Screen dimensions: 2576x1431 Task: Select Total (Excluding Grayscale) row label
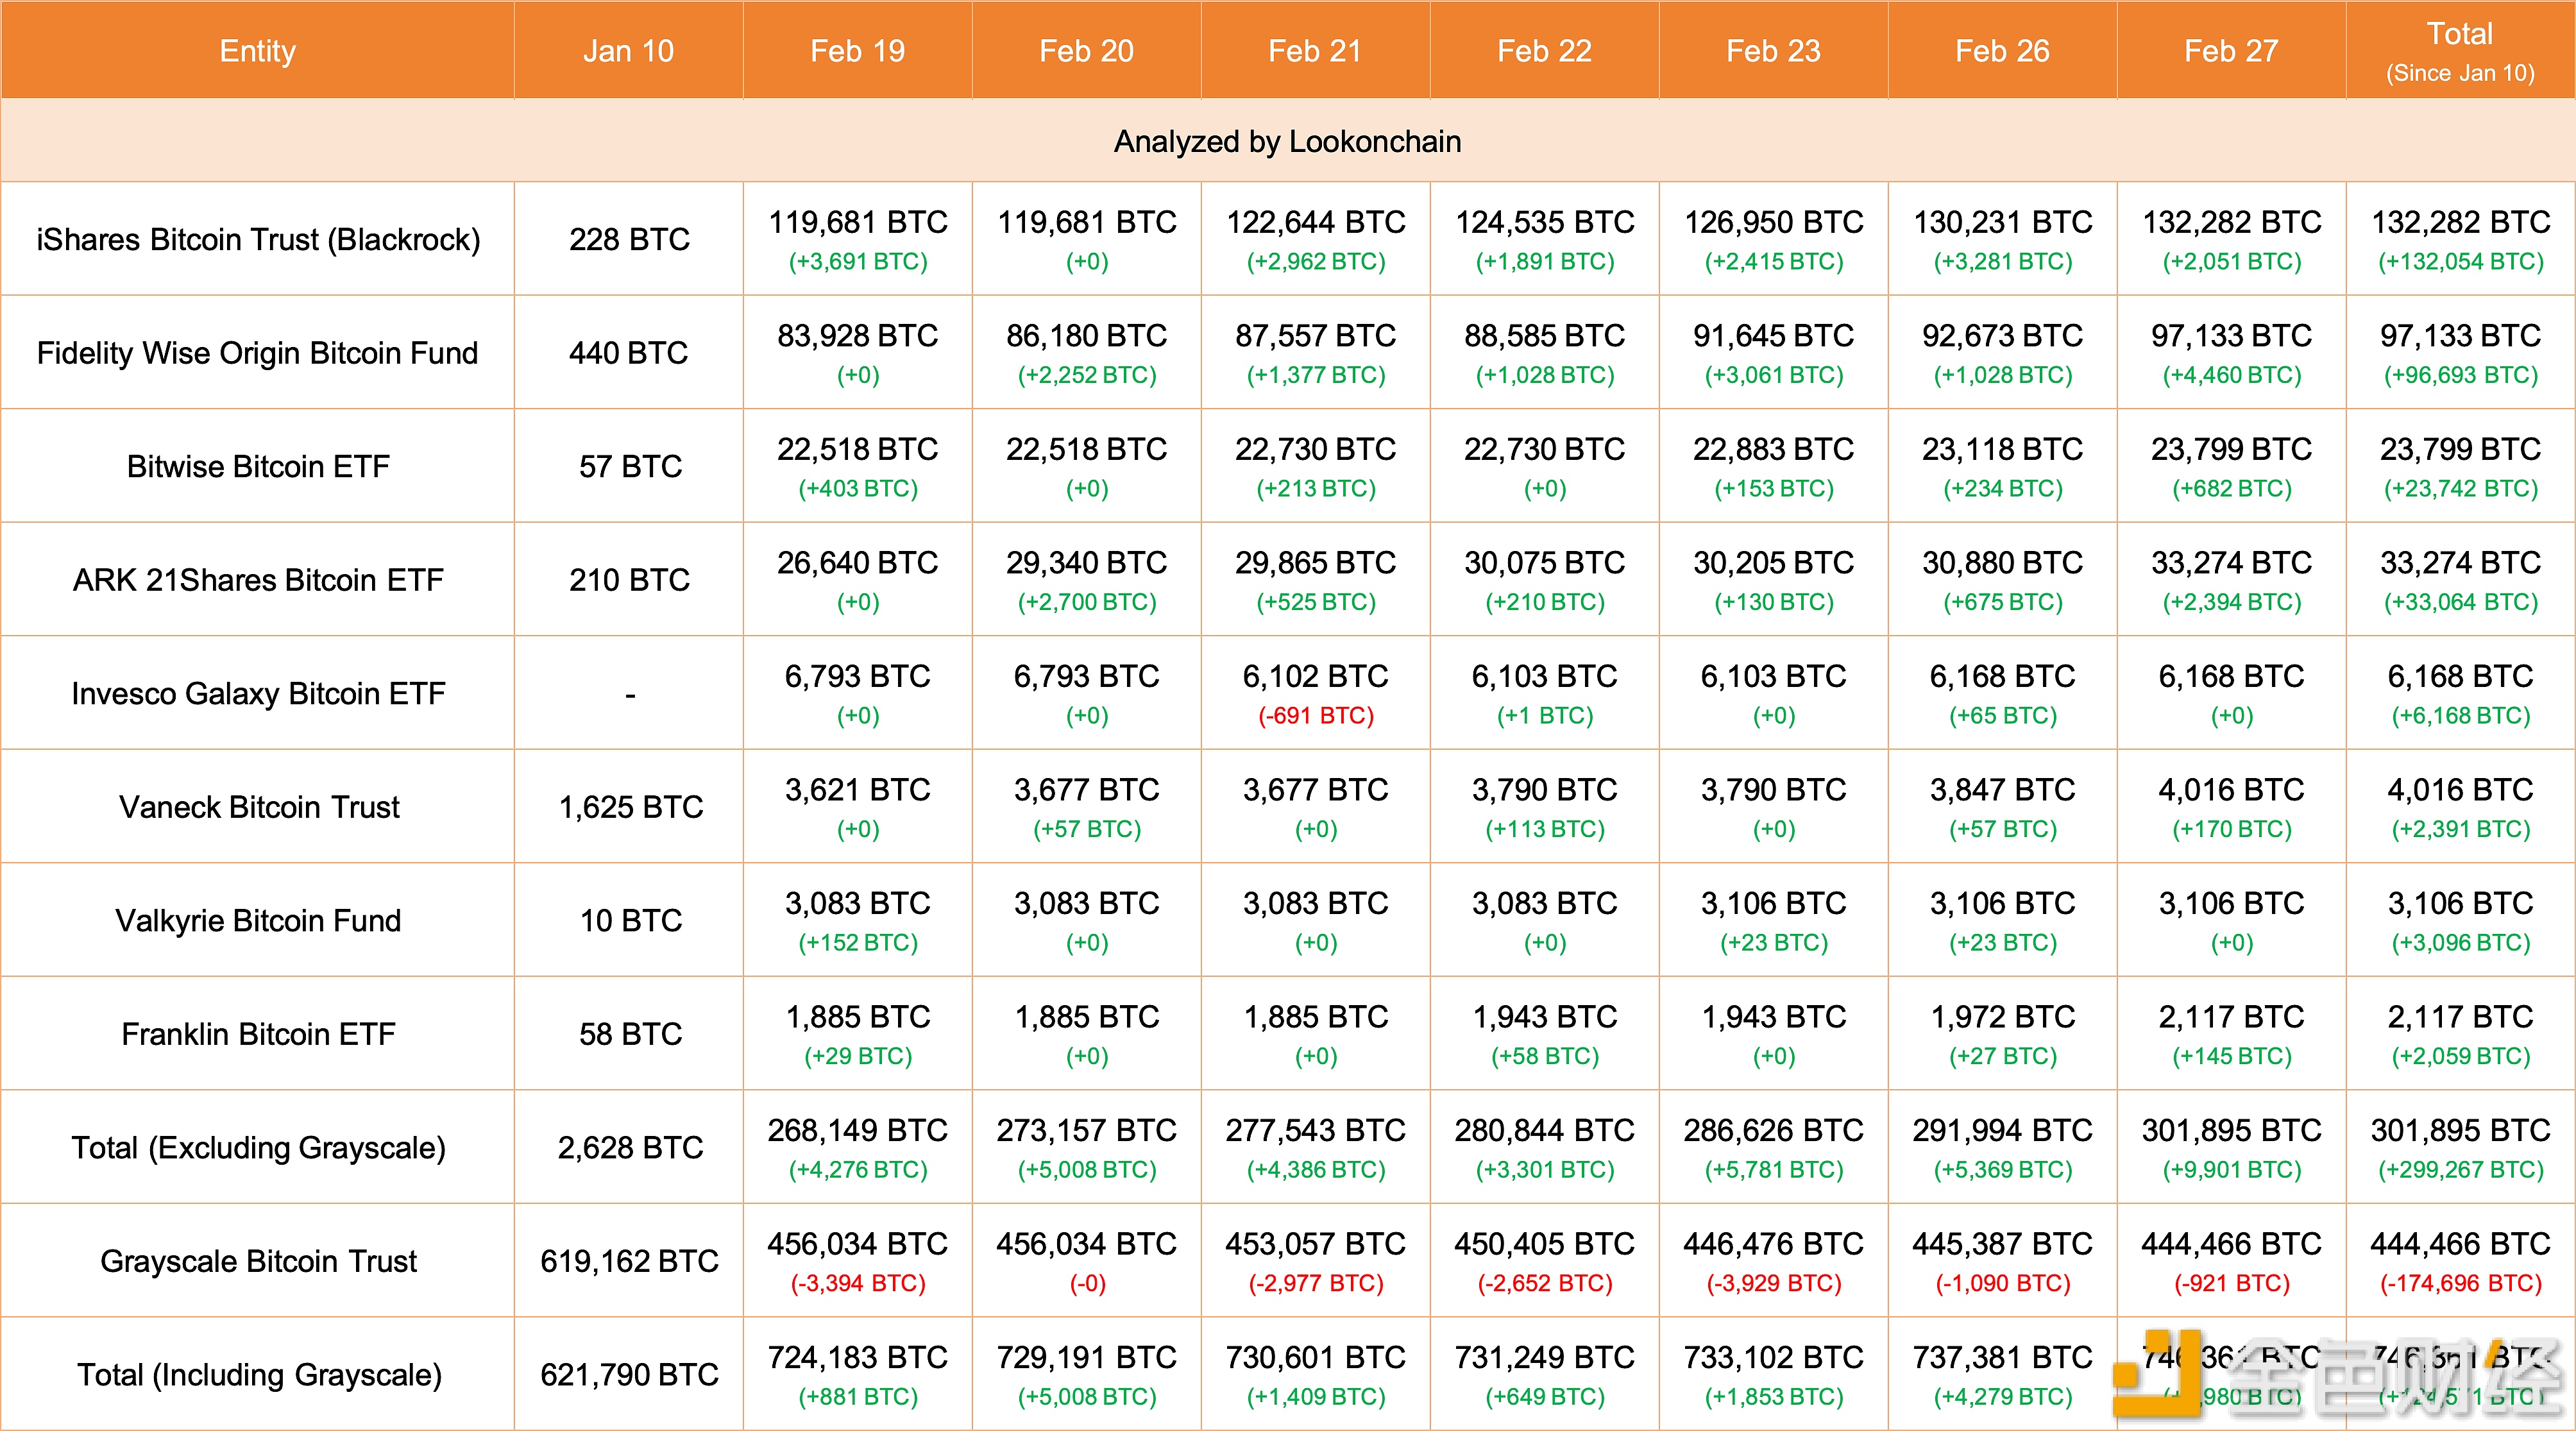(258, 1147)
